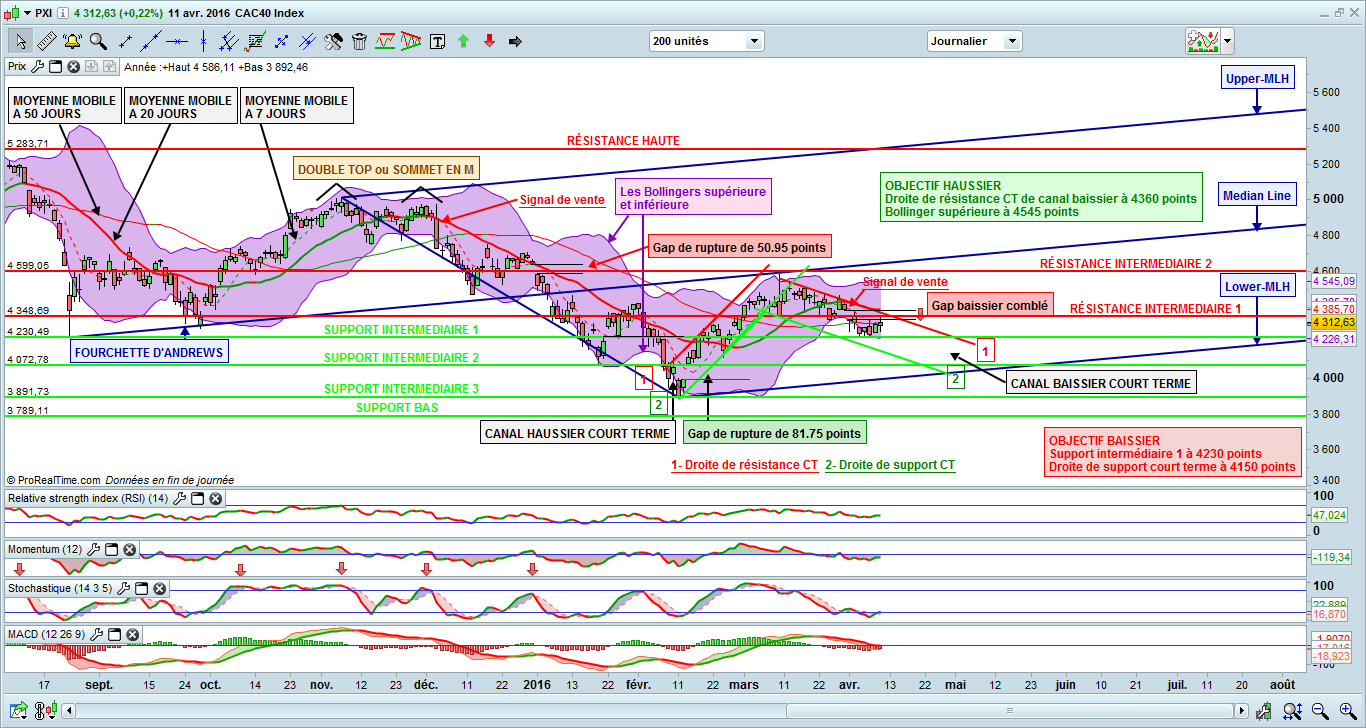Open the 200 unités dropdown
This screenshot has height=728, width=1366.
(x=706, y=41)
